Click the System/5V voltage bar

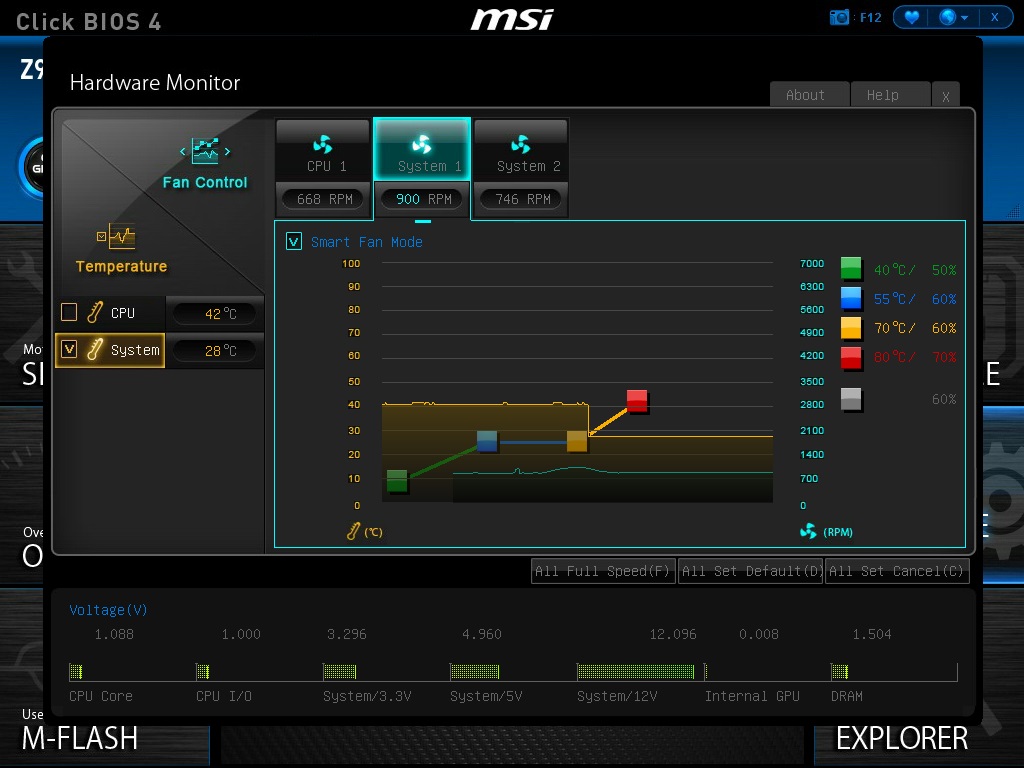475,671
